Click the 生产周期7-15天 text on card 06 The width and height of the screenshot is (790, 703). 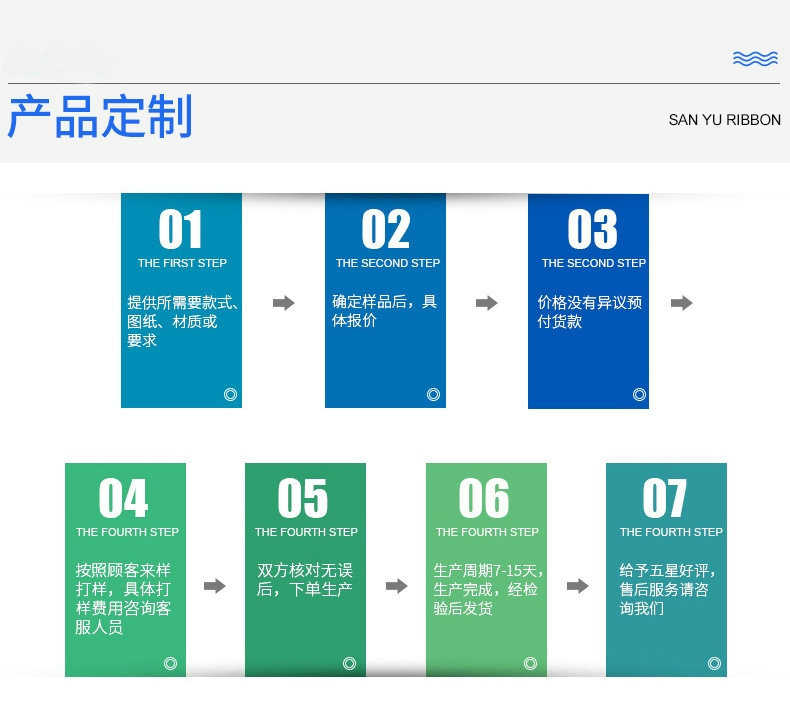485,570
